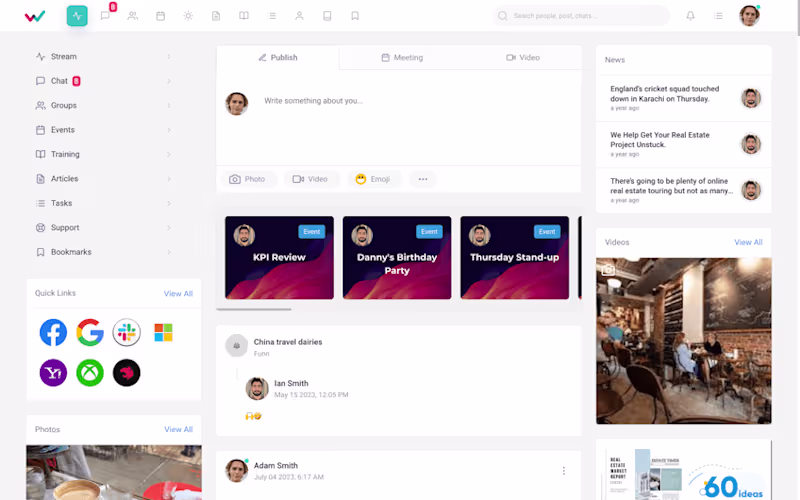The image size is (800, 500).
Task: Open more post options ellipsis
Action: (x=423, y=179)
